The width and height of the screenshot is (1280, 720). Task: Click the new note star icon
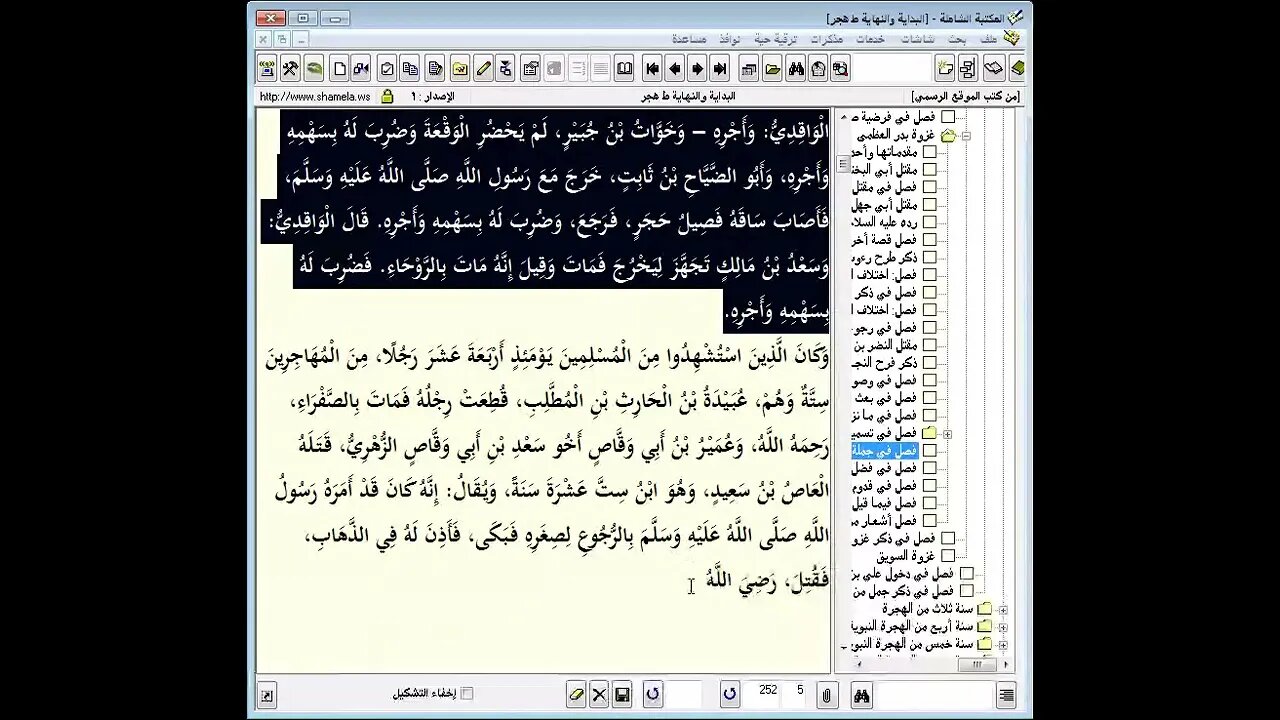click(945, 69)
